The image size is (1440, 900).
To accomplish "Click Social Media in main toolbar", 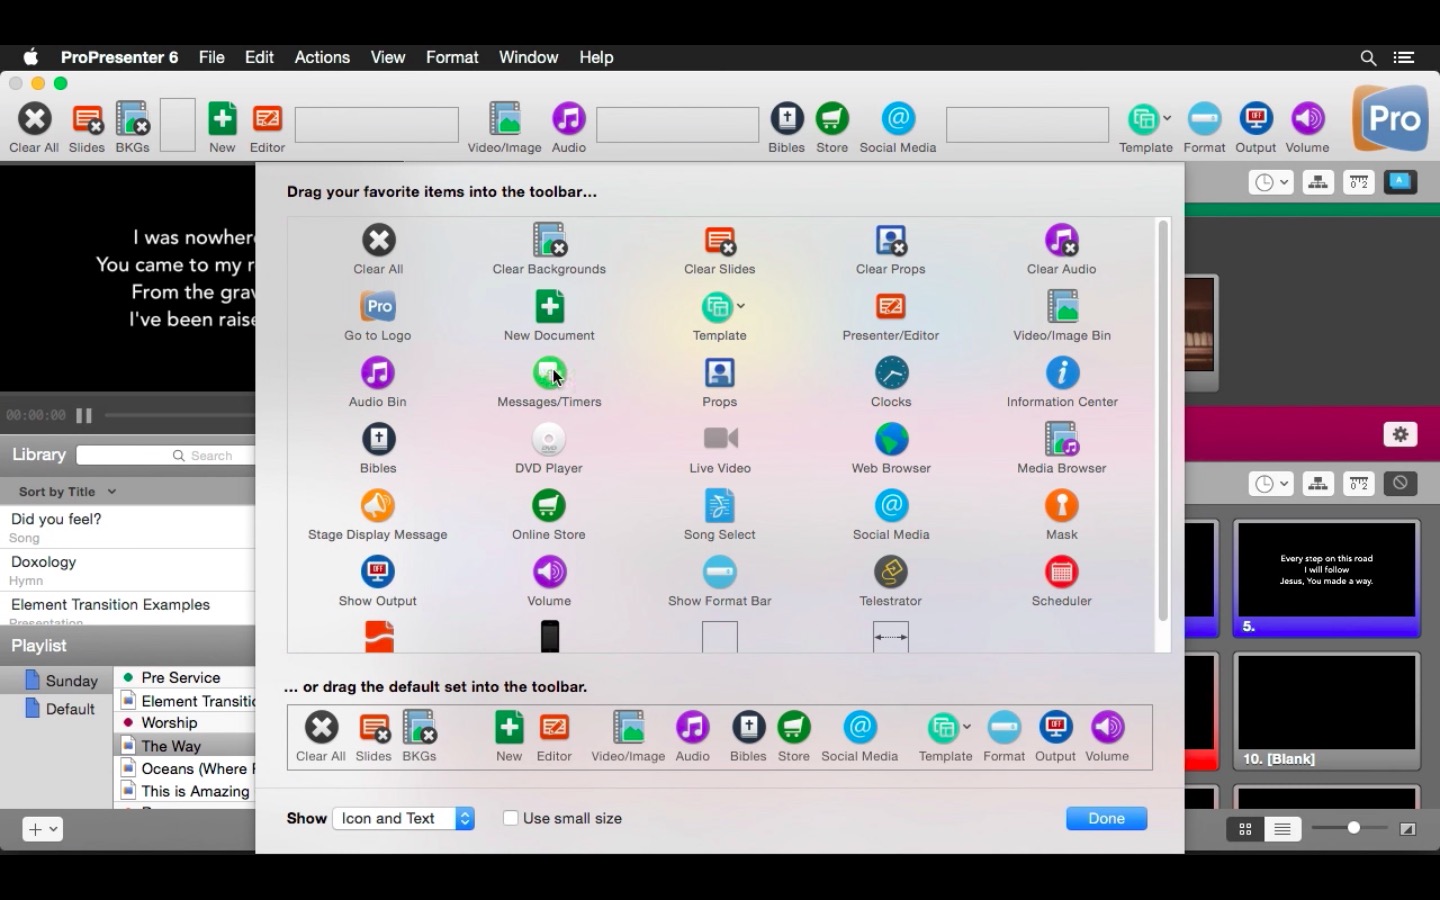I will [x=898, y=128].
